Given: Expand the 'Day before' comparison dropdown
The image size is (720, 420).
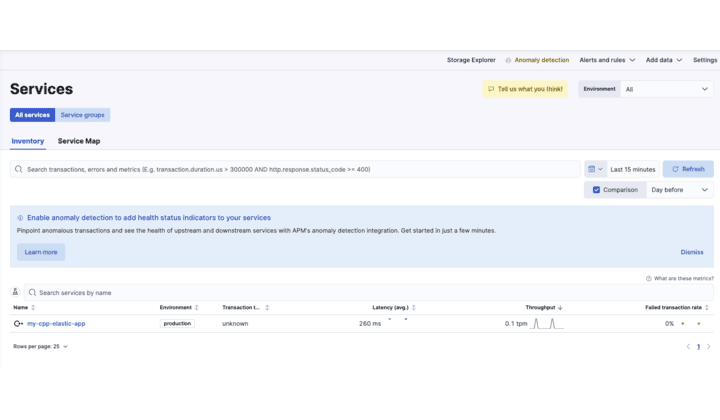Looking at the screenshot, I should [680, 189].
